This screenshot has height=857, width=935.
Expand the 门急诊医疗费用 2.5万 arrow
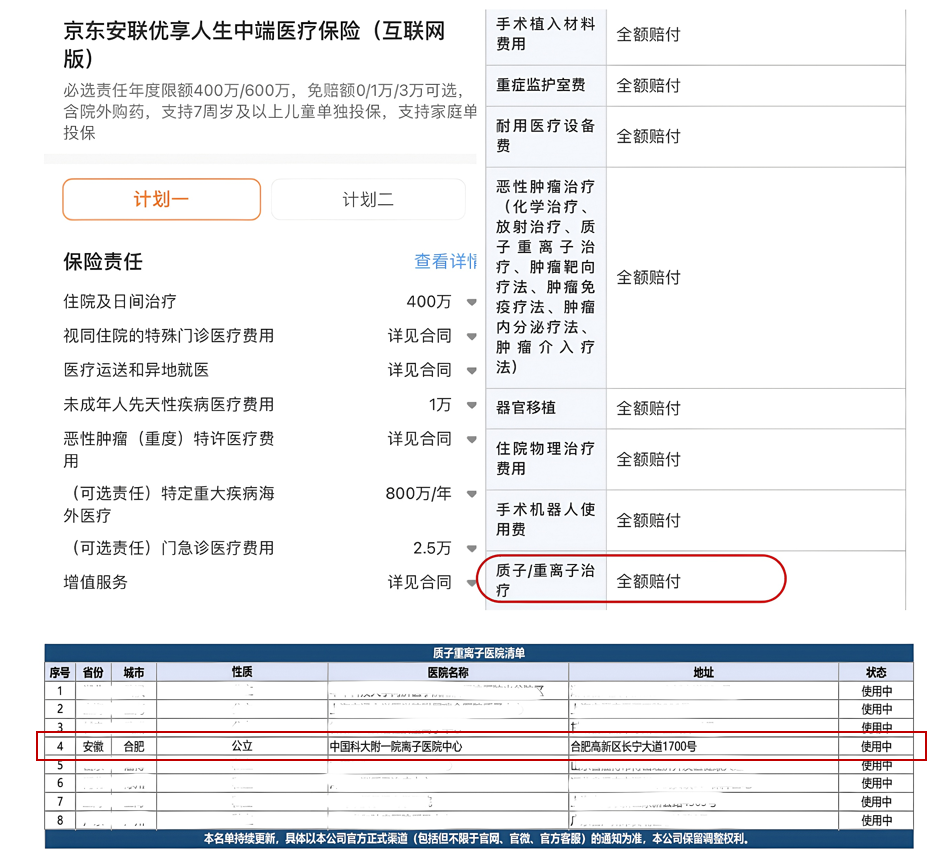[x=471, y=548]
